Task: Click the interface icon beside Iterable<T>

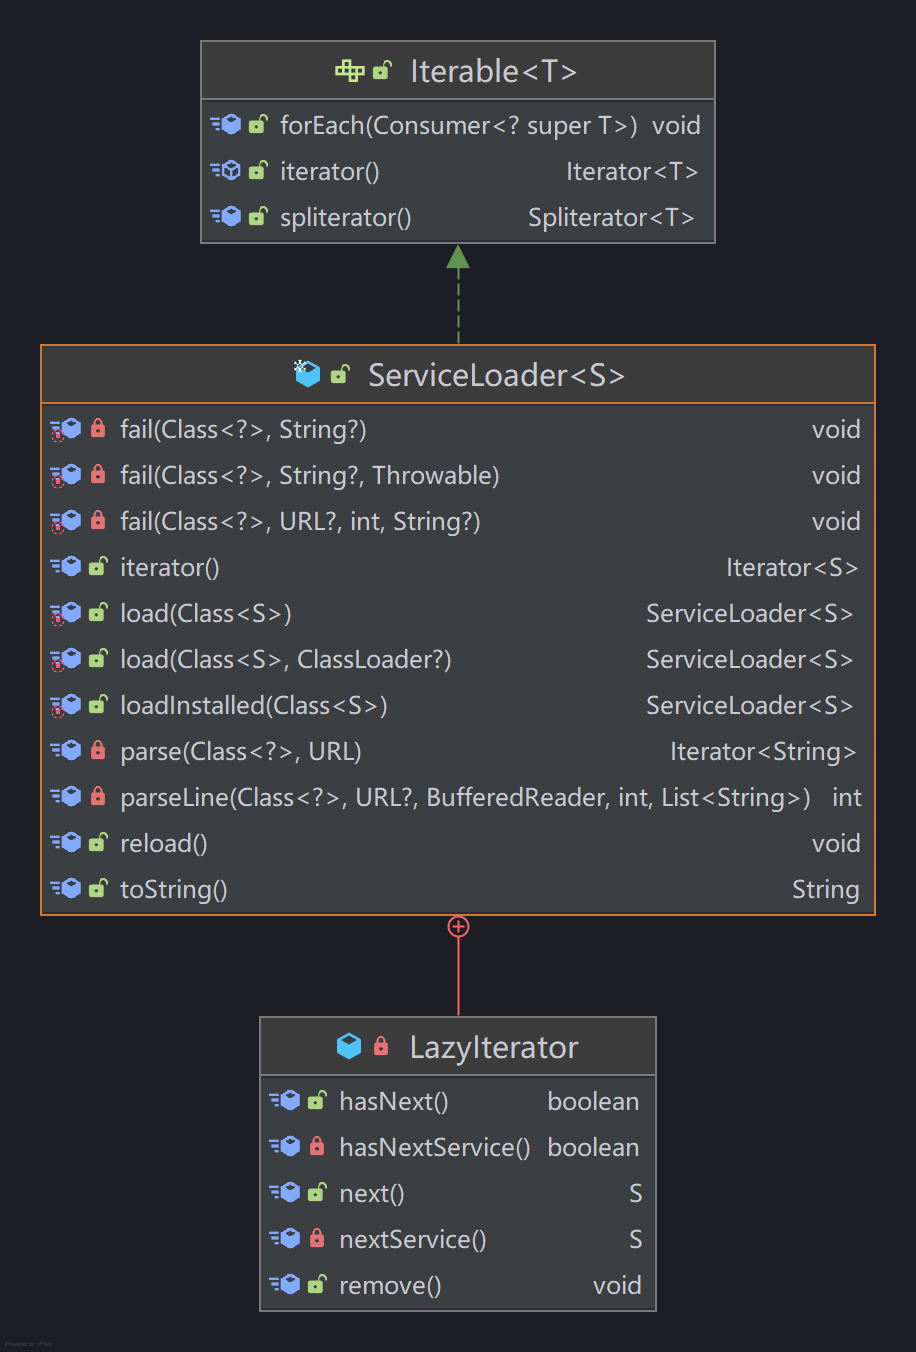Action: click(x=349, y=71)
